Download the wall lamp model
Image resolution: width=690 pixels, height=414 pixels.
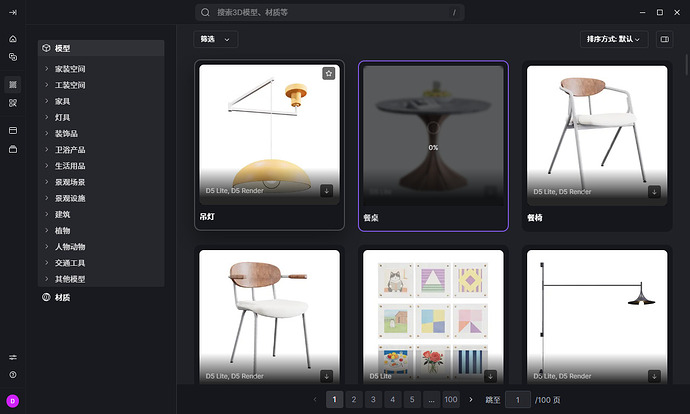[654, 375]
